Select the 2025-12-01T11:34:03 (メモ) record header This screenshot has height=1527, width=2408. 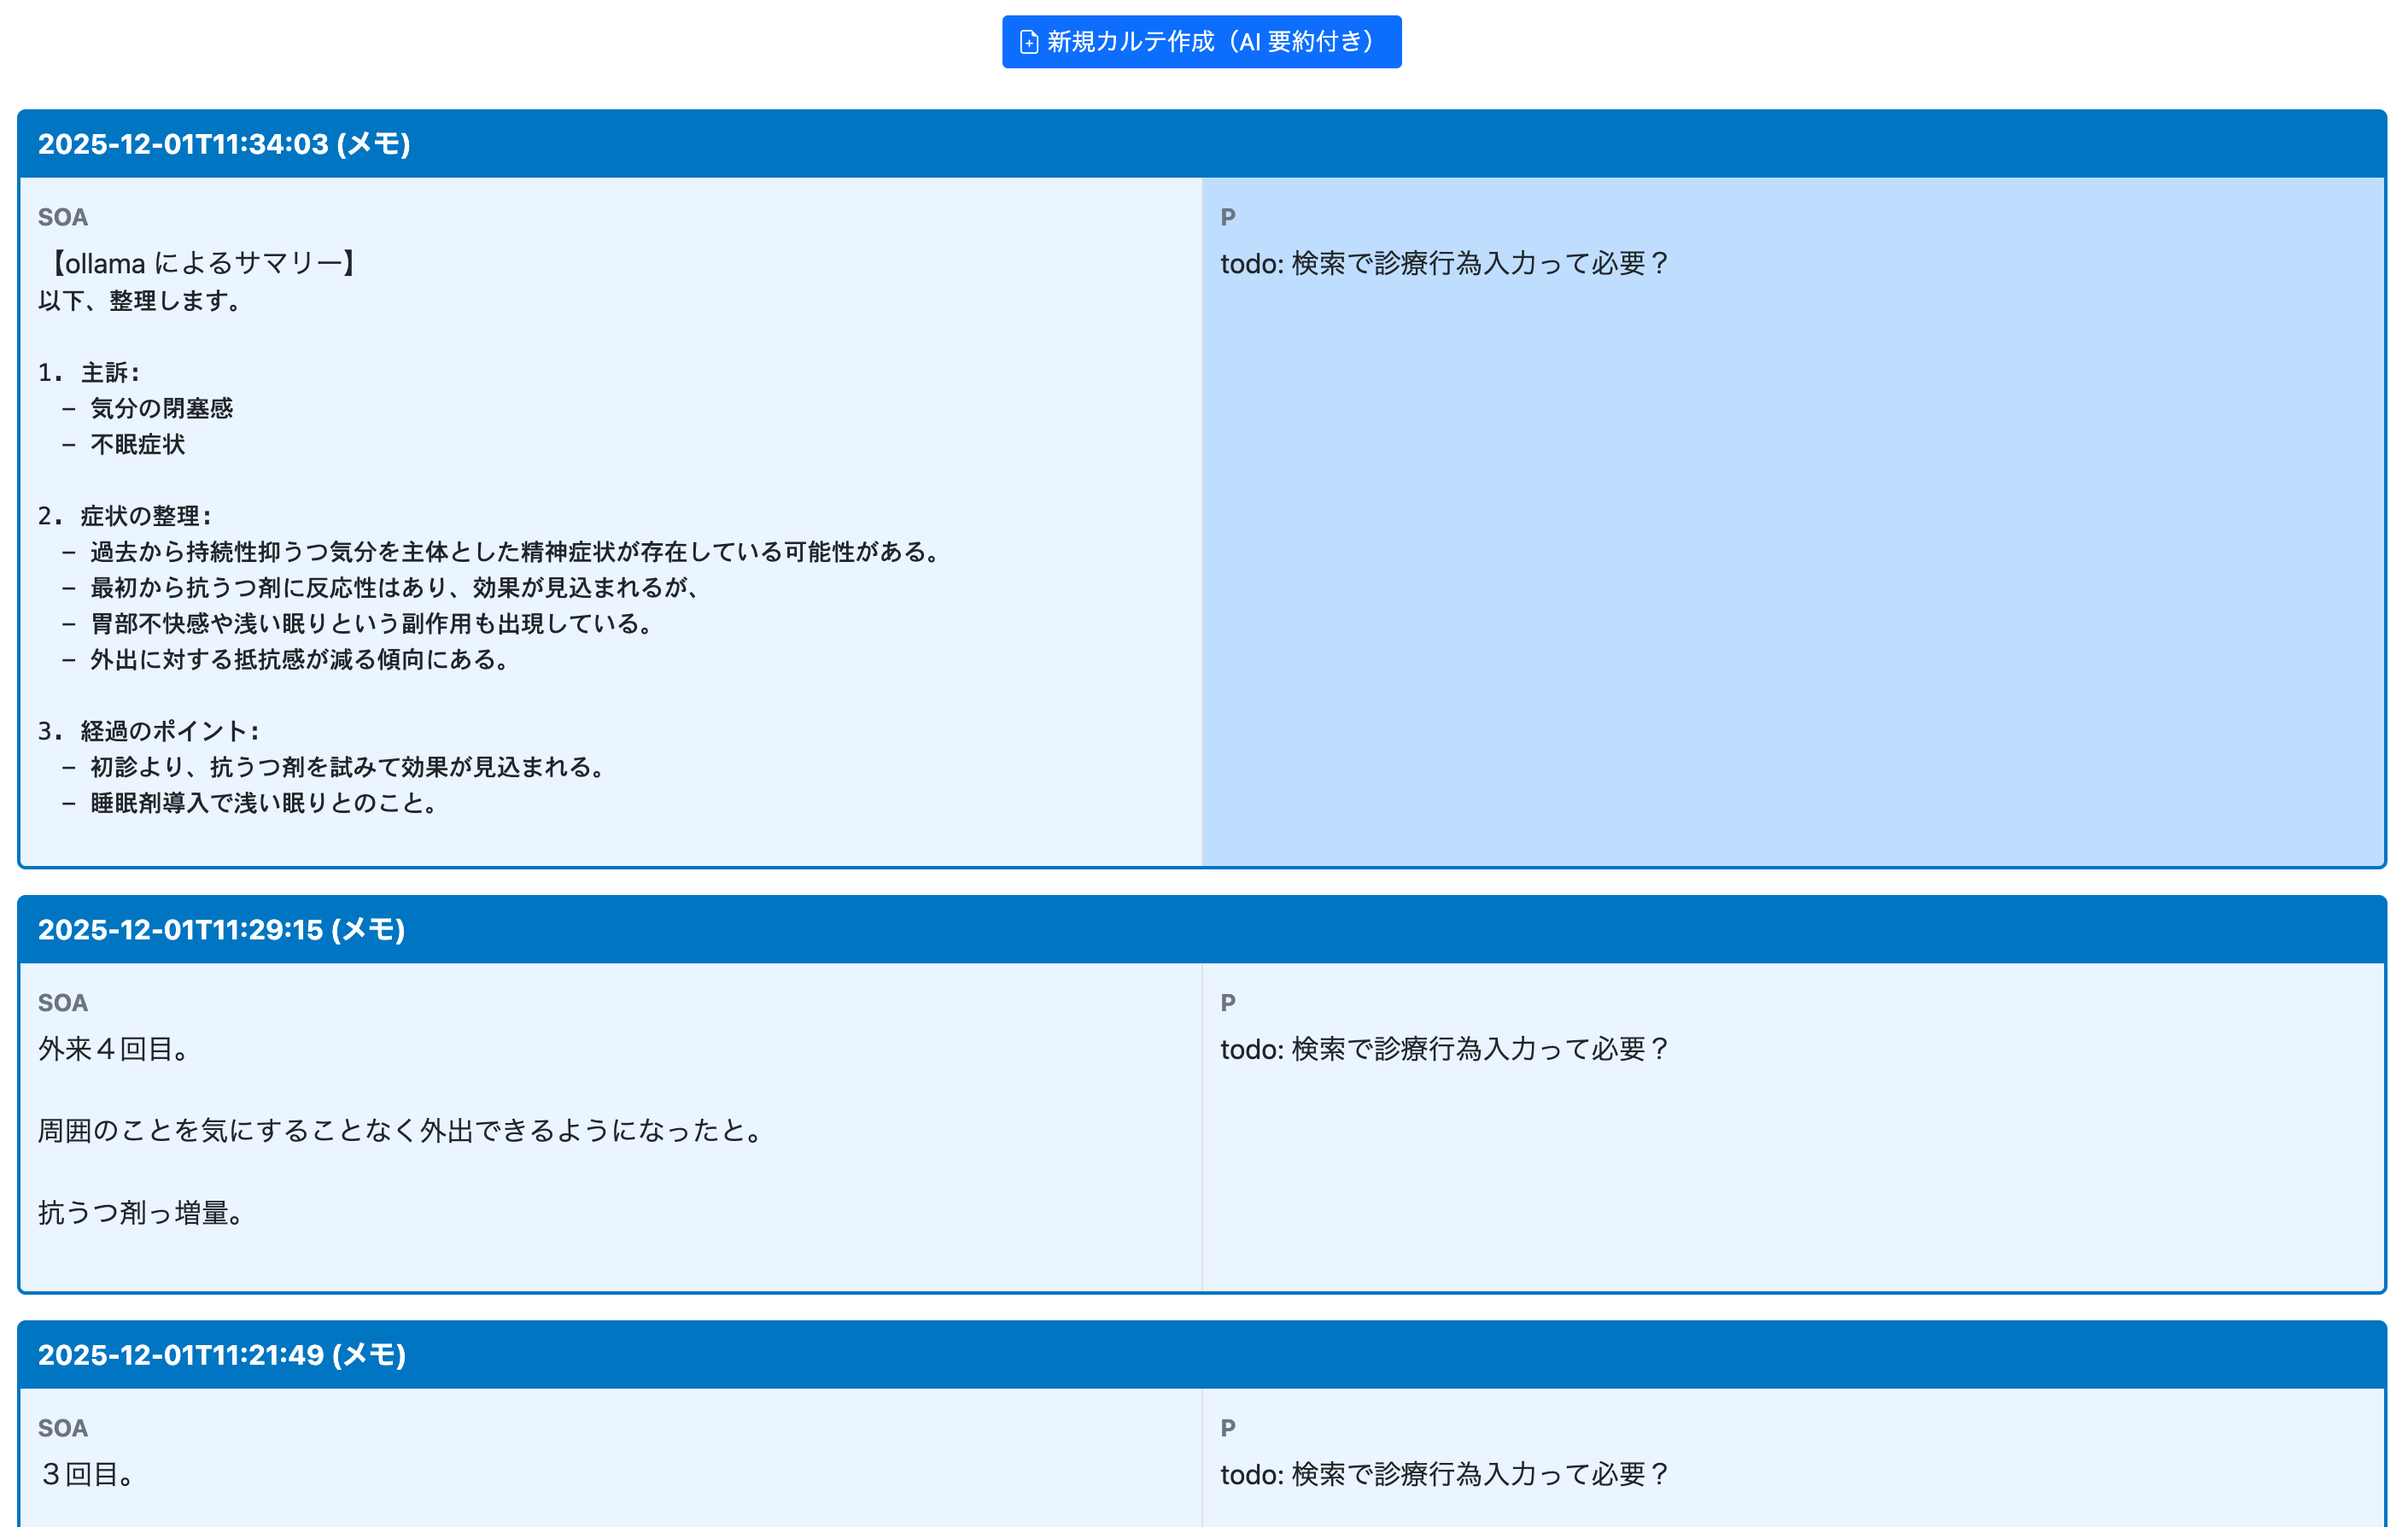224,144
